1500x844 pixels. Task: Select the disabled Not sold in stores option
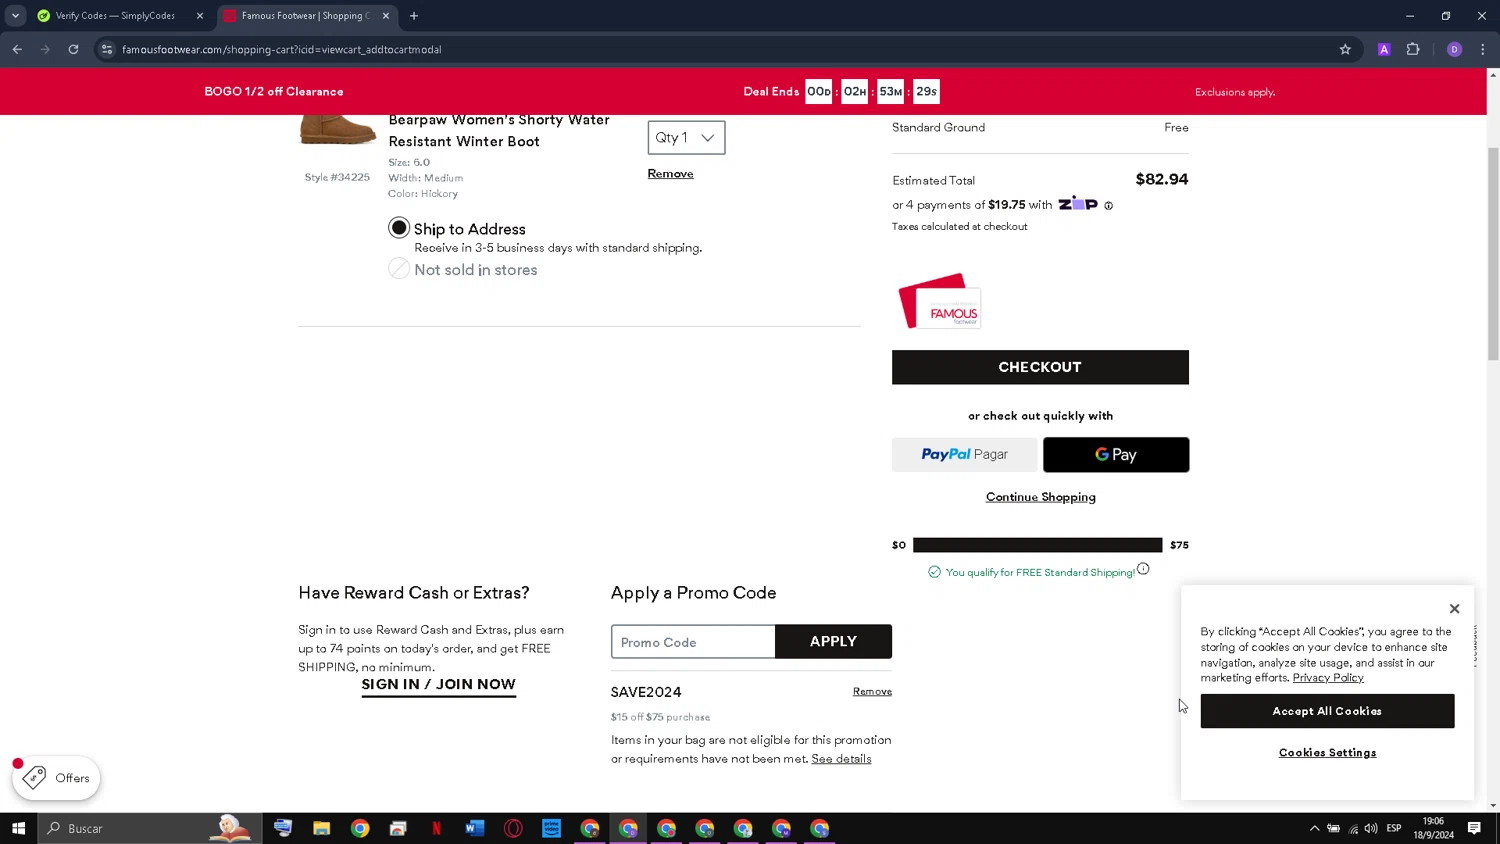[399, 269]
